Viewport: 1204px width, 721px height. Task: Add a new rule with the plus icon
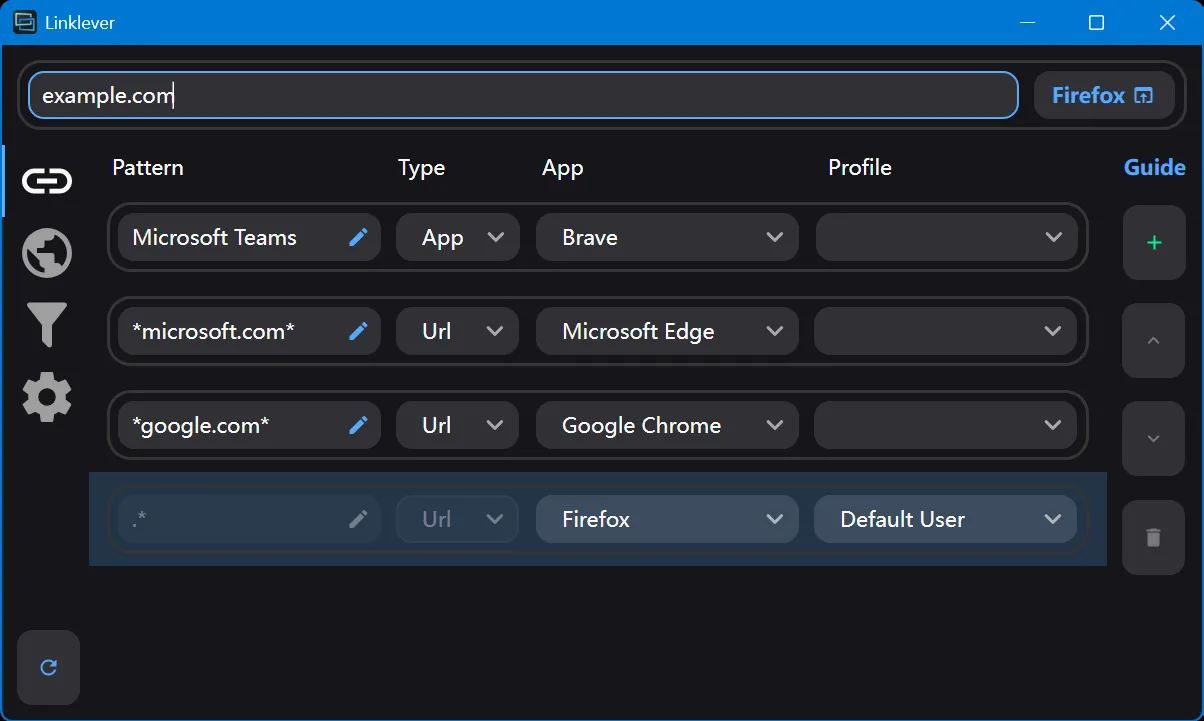(1153, 242)
